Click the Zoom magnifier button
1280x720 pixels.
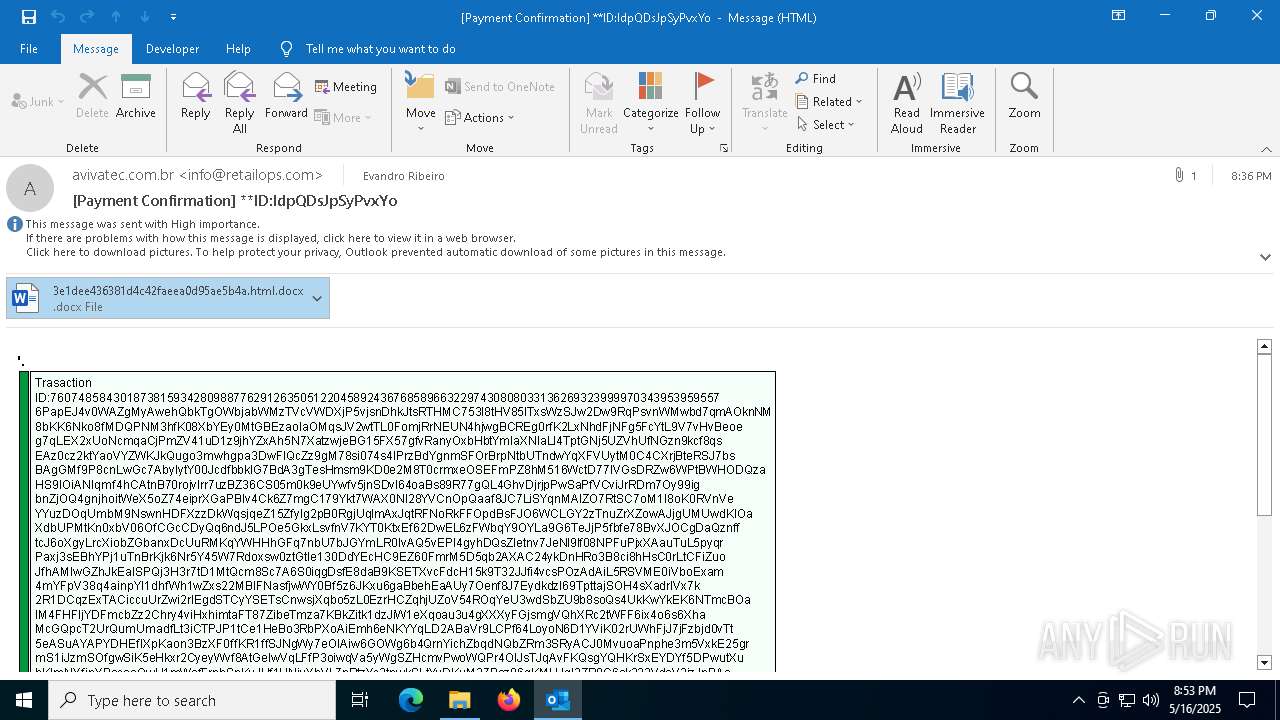(1024, 96)
